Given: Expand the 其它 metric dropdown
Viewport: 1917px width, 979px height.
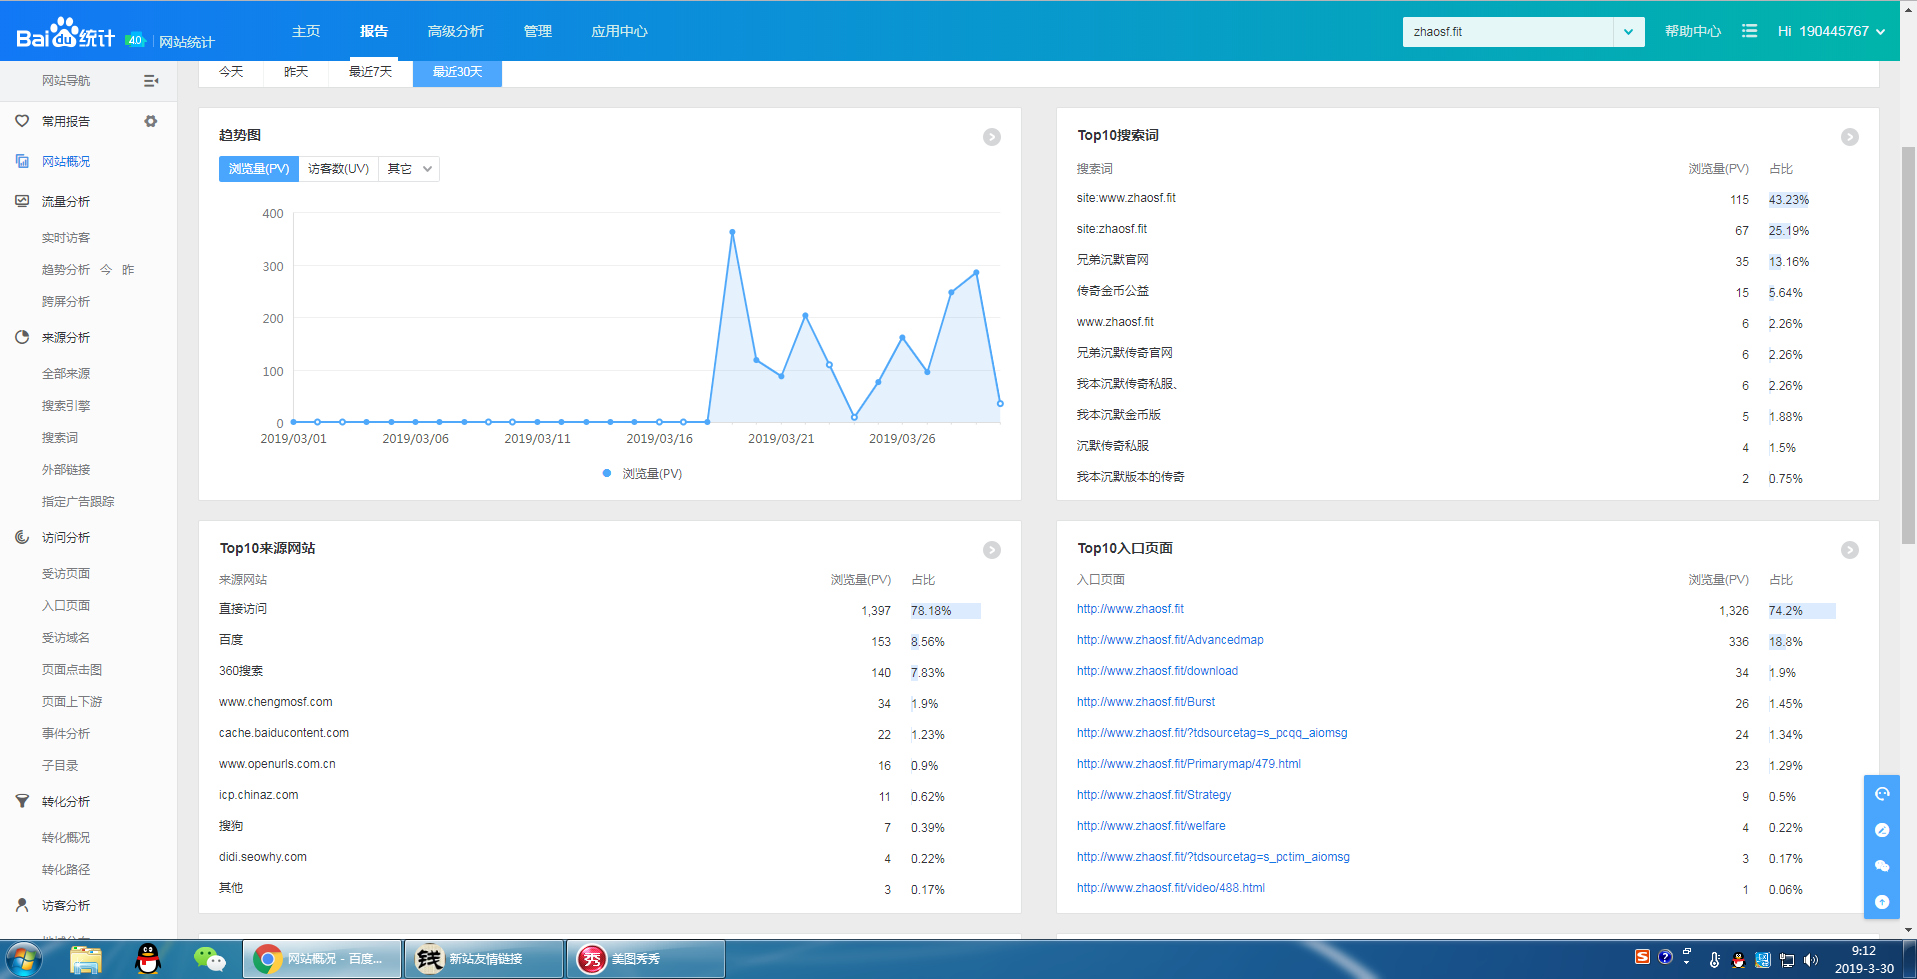Looking at the screenshot, I should point(409,169).
